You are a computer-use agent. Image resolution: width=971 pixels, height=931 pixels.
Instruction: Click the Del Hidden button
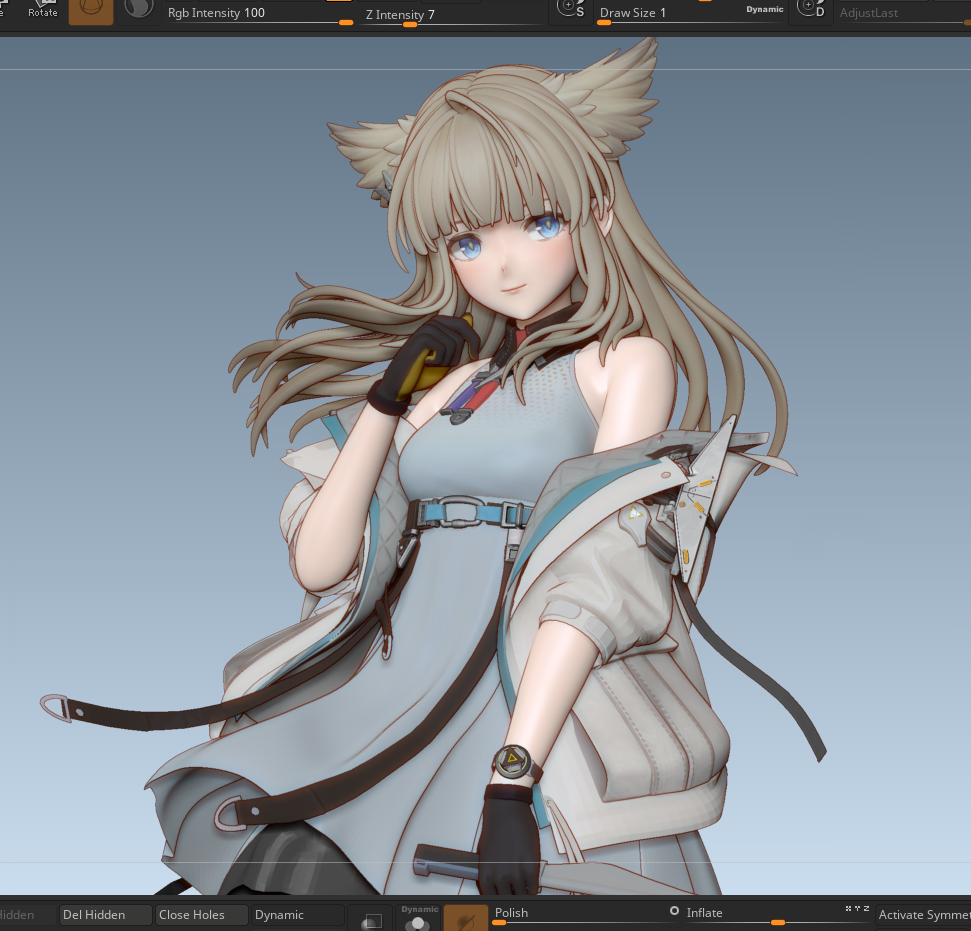pyautogui.click(x=106, y=914)
